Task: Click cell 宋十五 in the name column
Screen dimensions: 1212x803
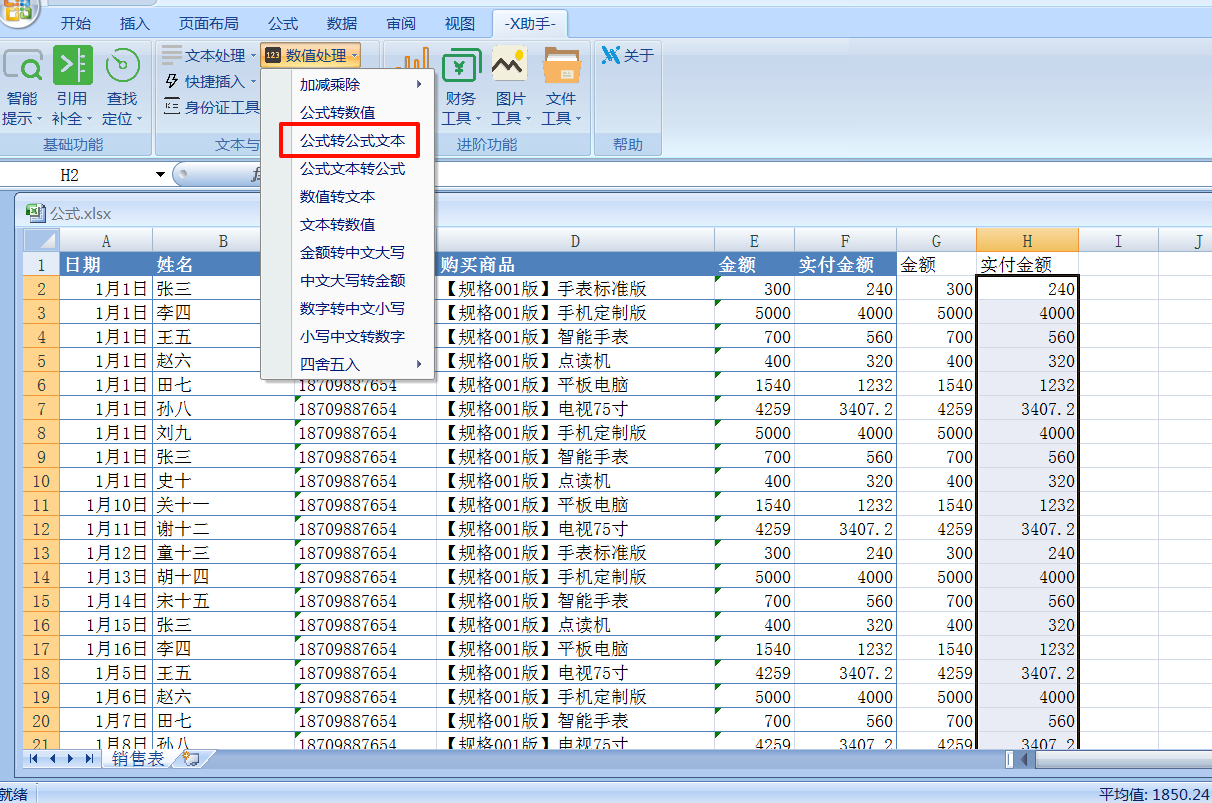Action: [x=223, y=601]
